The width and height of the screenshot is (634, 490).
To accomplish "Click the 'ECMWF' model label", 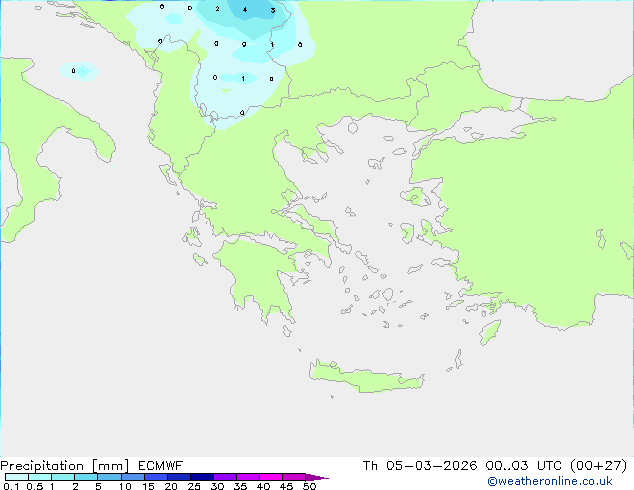I will pyautogui.click(x=161, y=466).
